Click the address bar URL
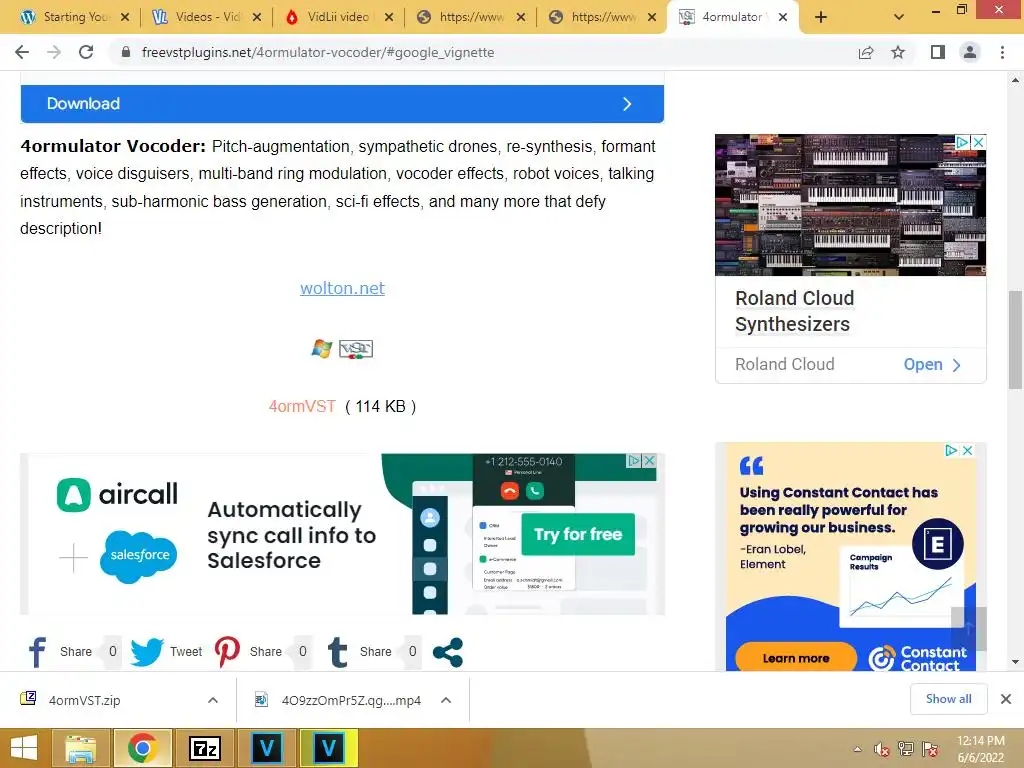The height and width of the screenshot is (768, 1024). pos(317,52)
